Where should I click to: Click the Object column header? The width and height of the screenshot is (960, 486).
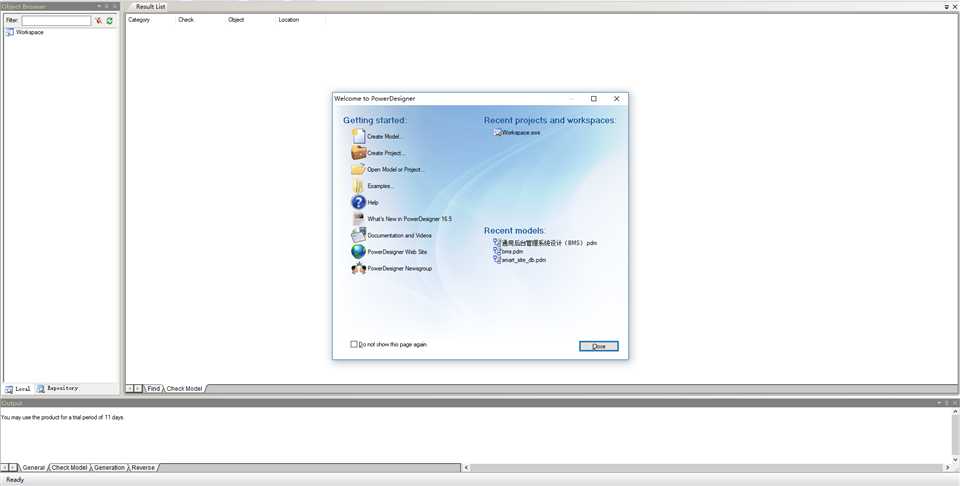coord(236,20)
